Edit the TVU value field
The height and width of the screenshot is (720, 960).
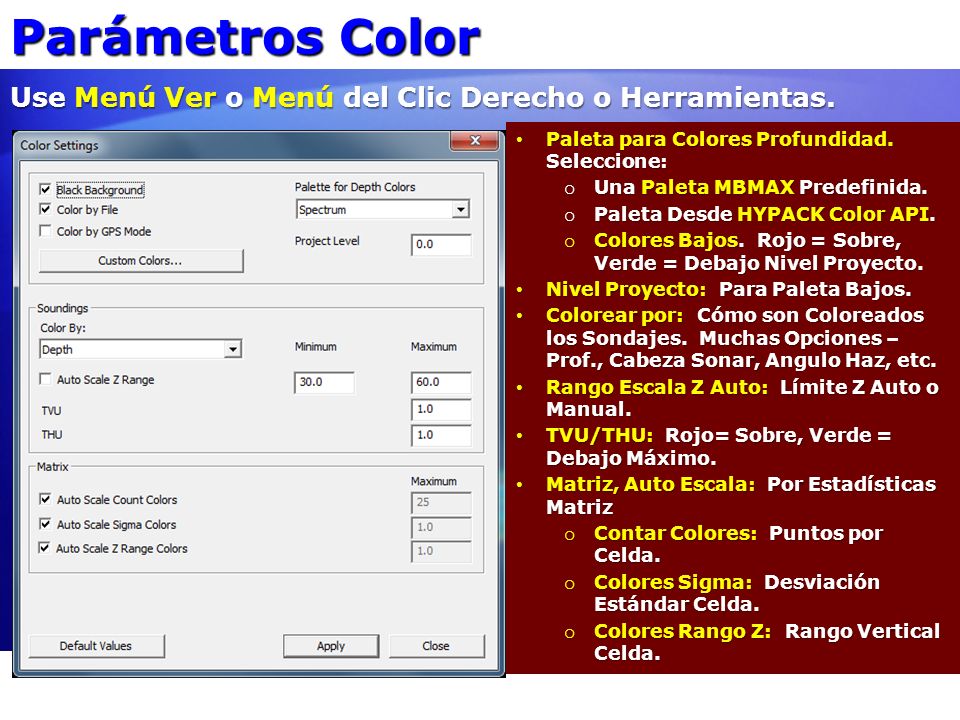pos(441,409)
